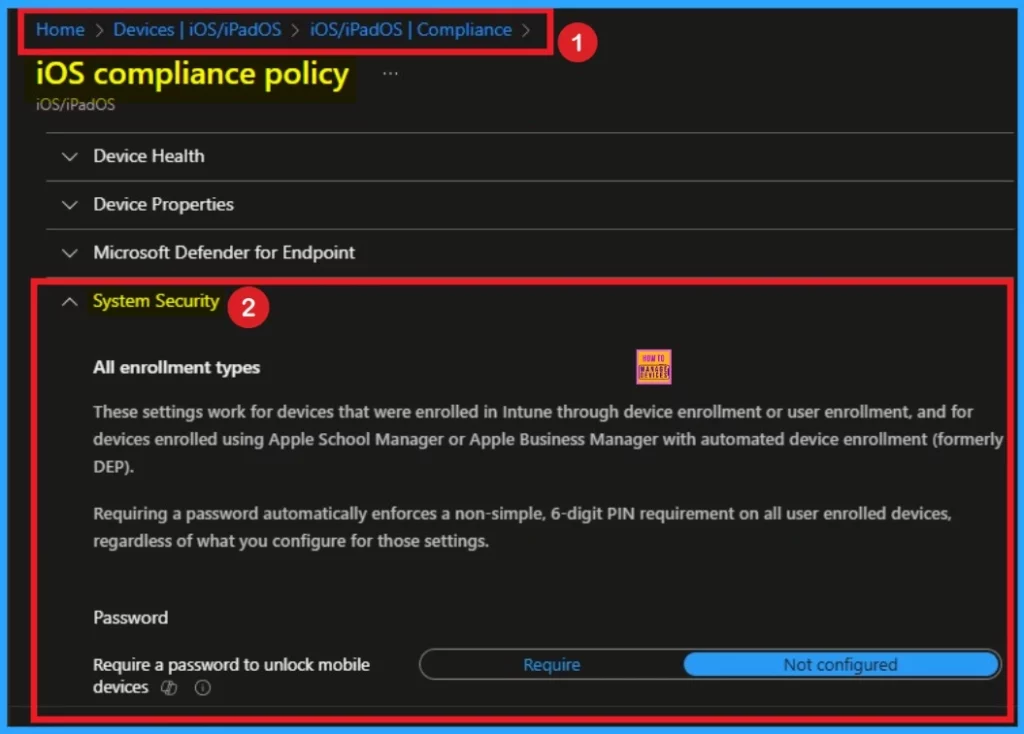Click the 'Device Health' section title
The width and height of the screenshot is (1024, 734).
(149, 156)
